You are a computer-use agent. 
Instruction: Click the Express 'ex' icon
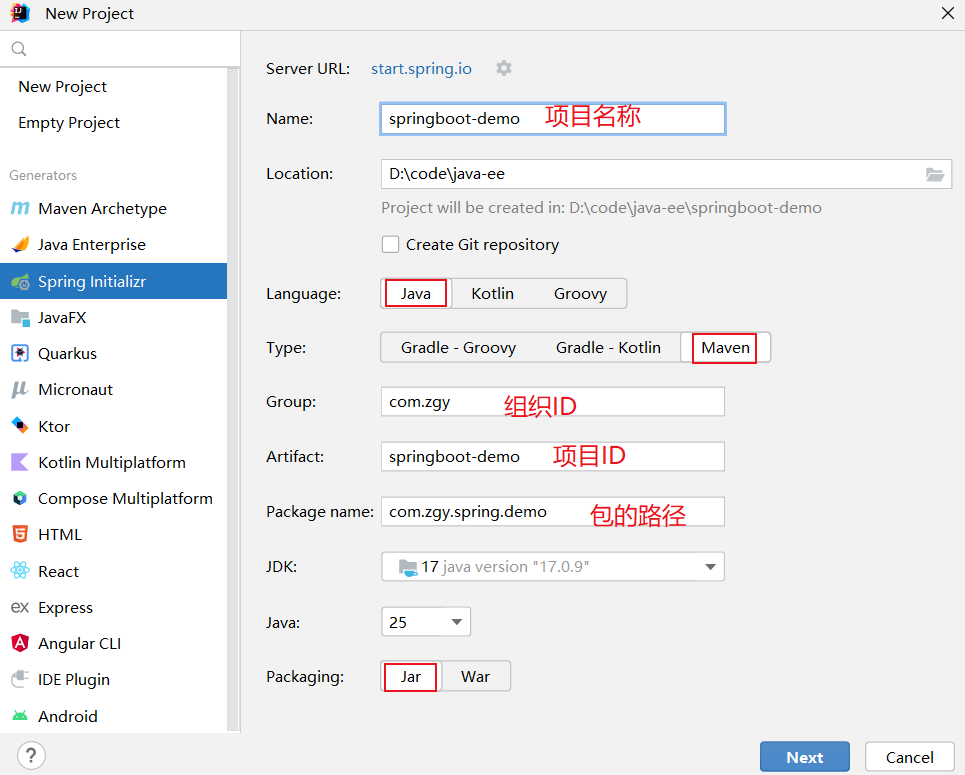point(20,608)
